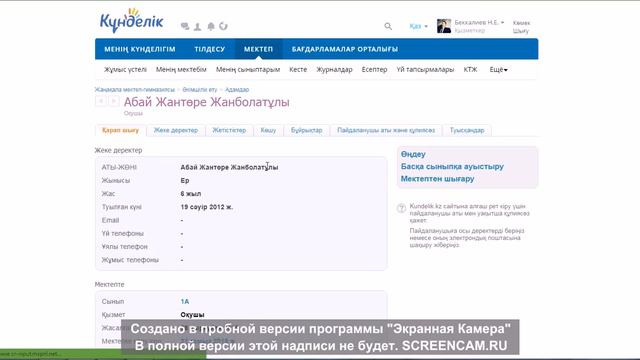Screen dimensions: 640x360
Task: Click the gender value Ер
Action: [185, 180]
